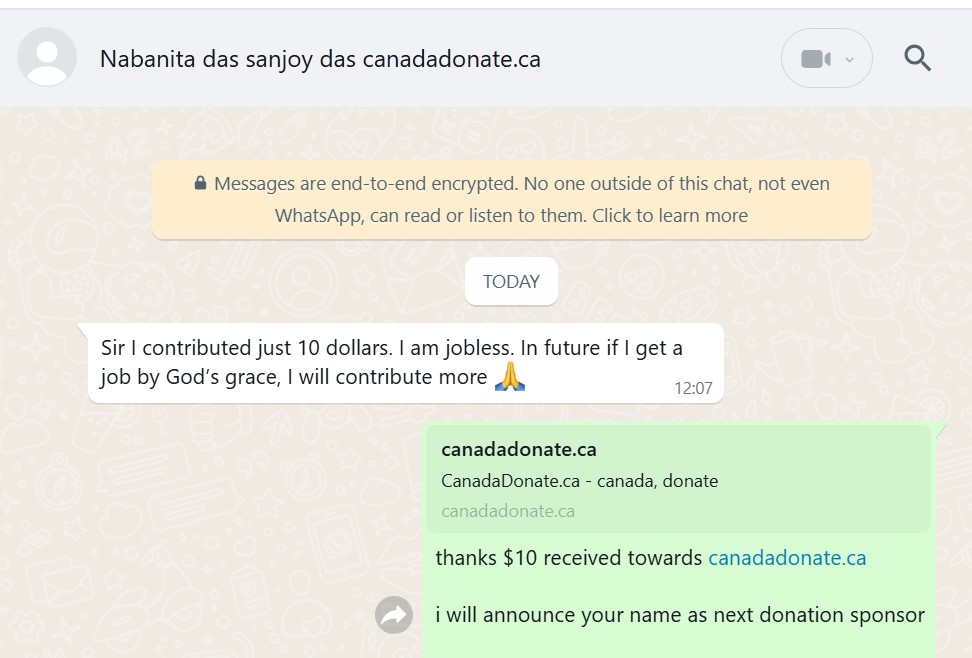Screen dimensions: 972x658
Task: Click the 'job by God's grace' message line
Action: pos(294,378)
